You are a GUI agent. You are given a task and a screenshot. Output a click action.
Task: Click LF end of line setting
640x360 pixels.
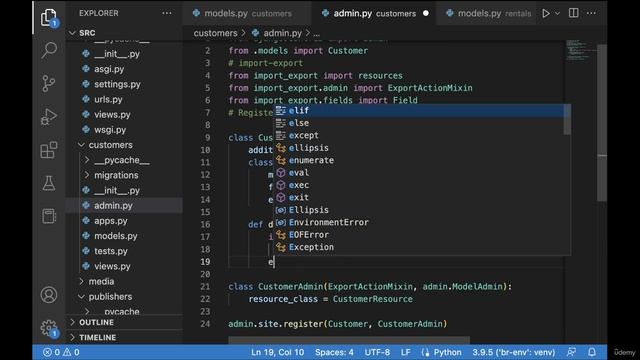405,352
